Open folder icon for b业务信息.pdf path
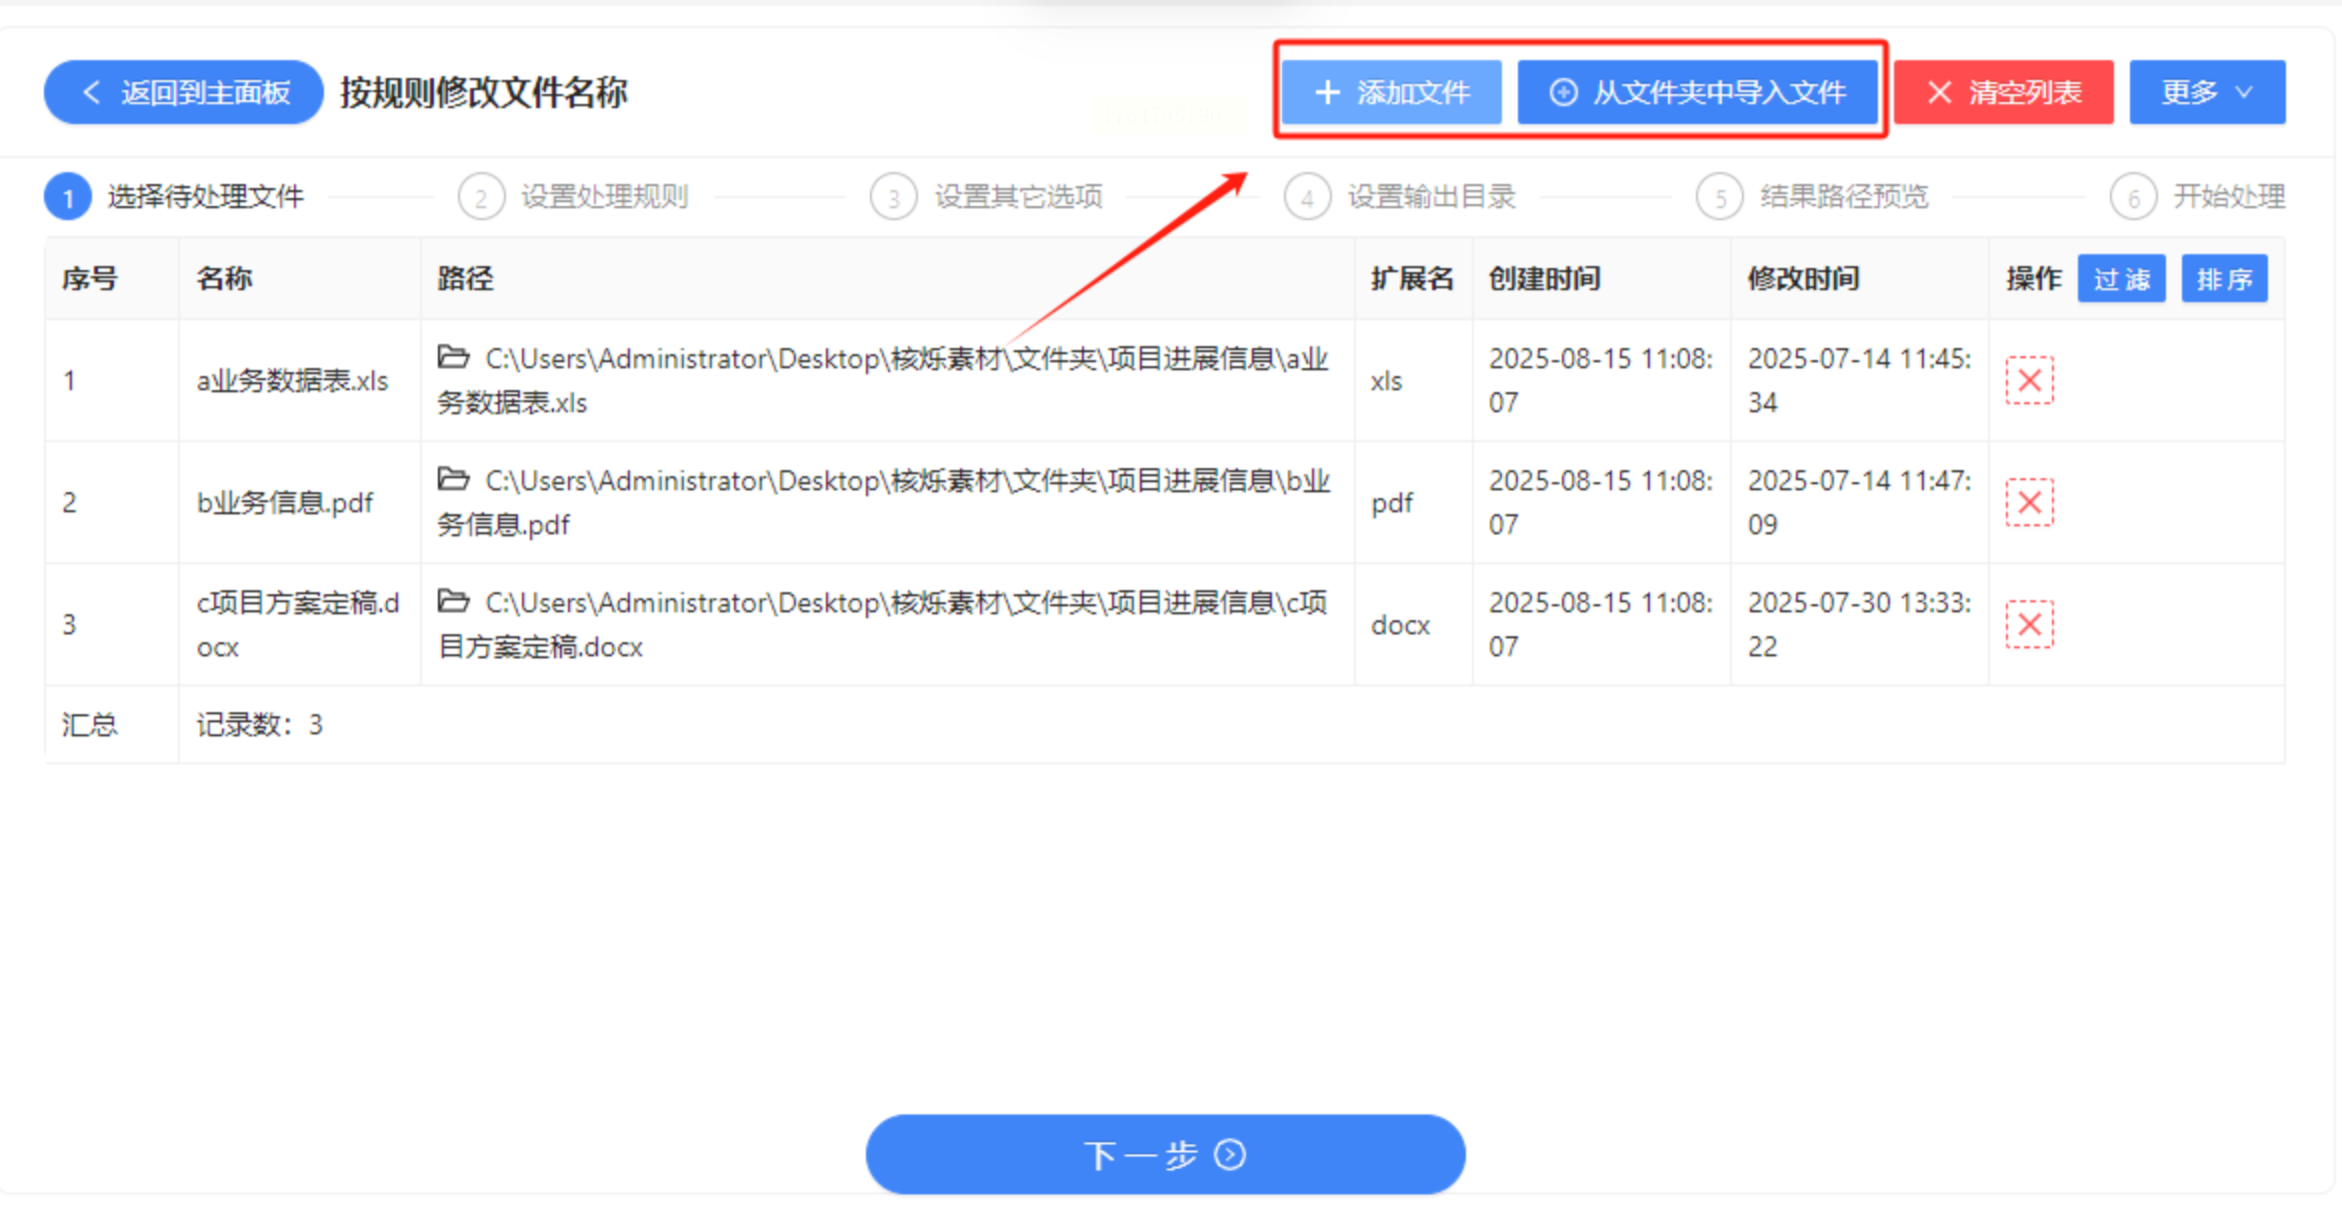The image size is (2342, 1210). [x=454, y=479]
